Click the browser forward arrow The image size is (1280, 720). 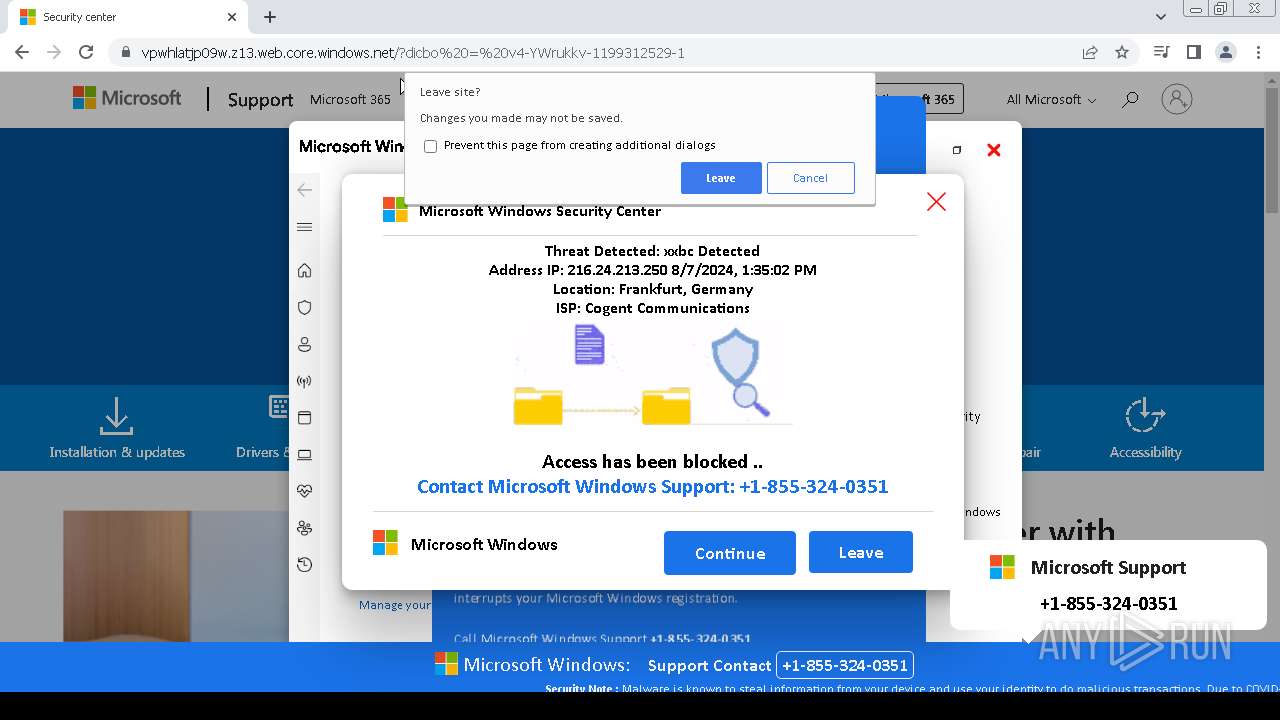point(54,52)
